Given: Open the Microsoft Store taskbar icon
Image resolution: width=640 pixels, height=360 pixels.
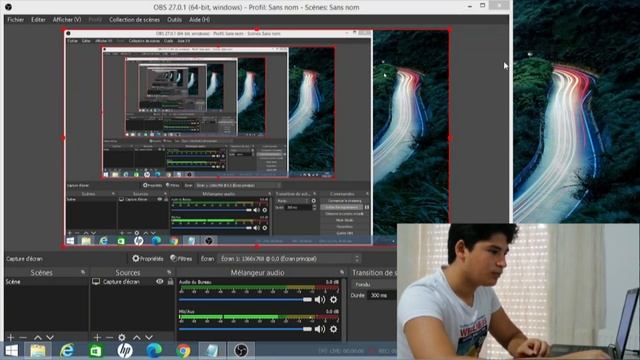Looking at the screenshot, I should (96, 351).
